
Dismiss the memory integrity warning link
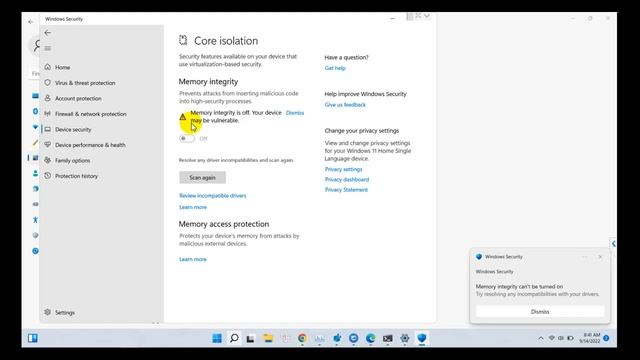[295, 113]
